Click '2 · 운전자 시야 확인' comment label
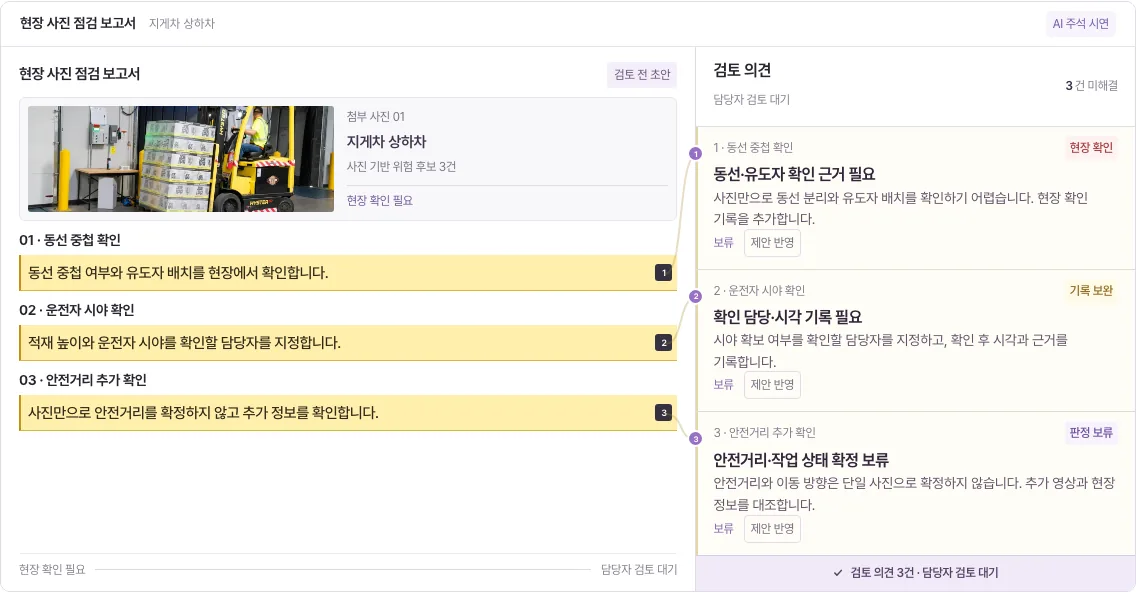1136x592 pixels. pos(759,291)
